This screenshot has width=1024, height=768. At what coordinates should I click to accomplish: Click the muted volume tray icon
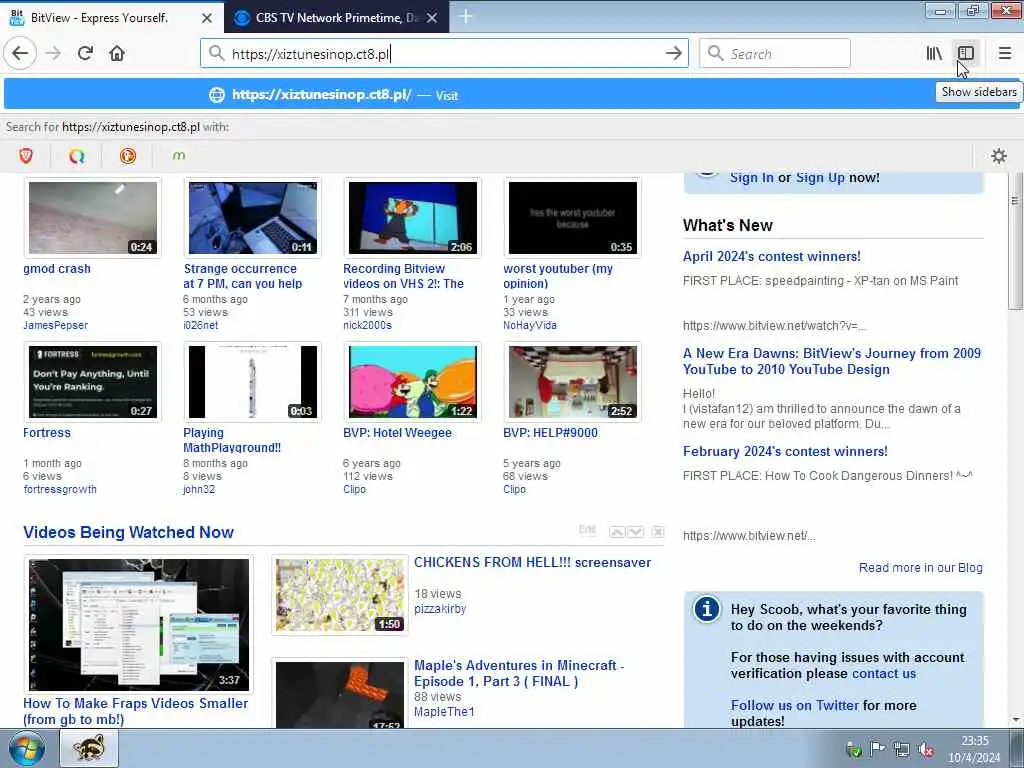pyautogui.click(x=926, y=750)
